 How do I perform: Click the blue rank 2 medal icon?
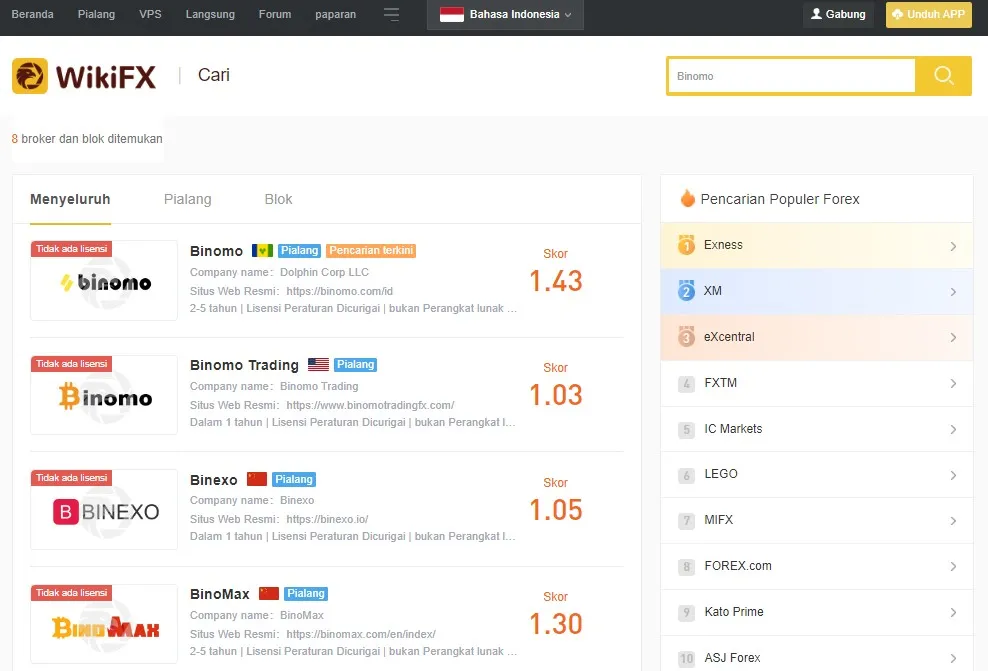pos(686,290)
